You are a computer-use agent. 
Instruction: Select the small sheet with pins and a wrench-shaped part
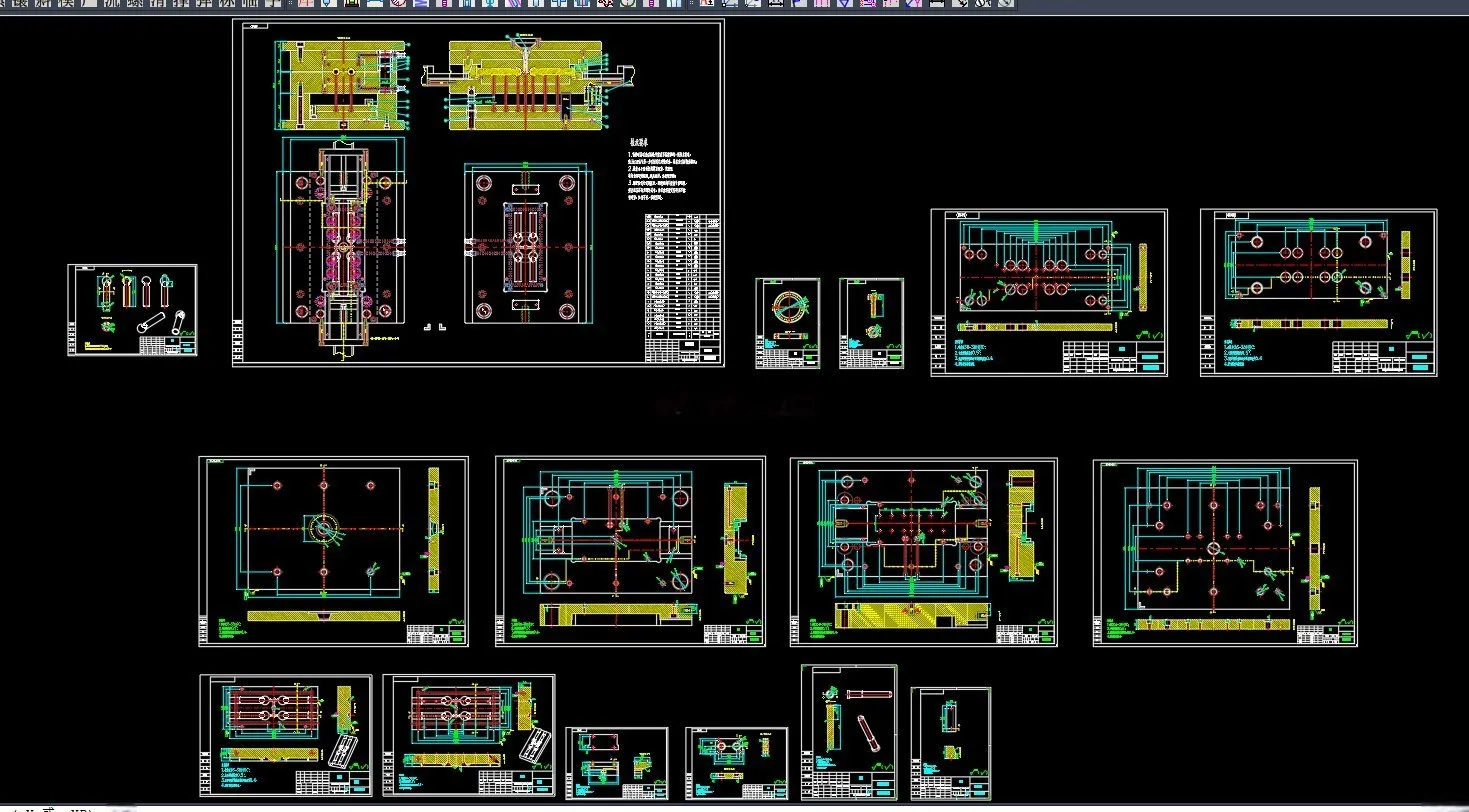point(132,310)
